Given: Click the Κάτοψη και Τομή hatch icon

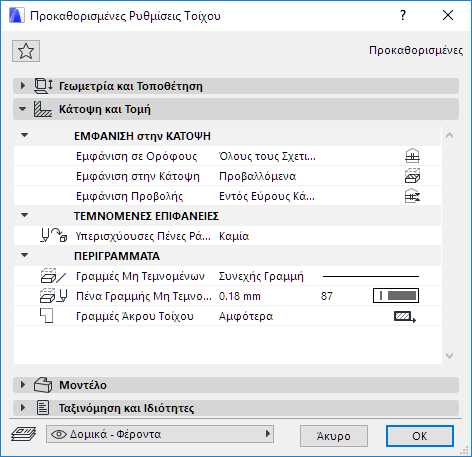Looking at the screenshot, I should tap(43, 109).
